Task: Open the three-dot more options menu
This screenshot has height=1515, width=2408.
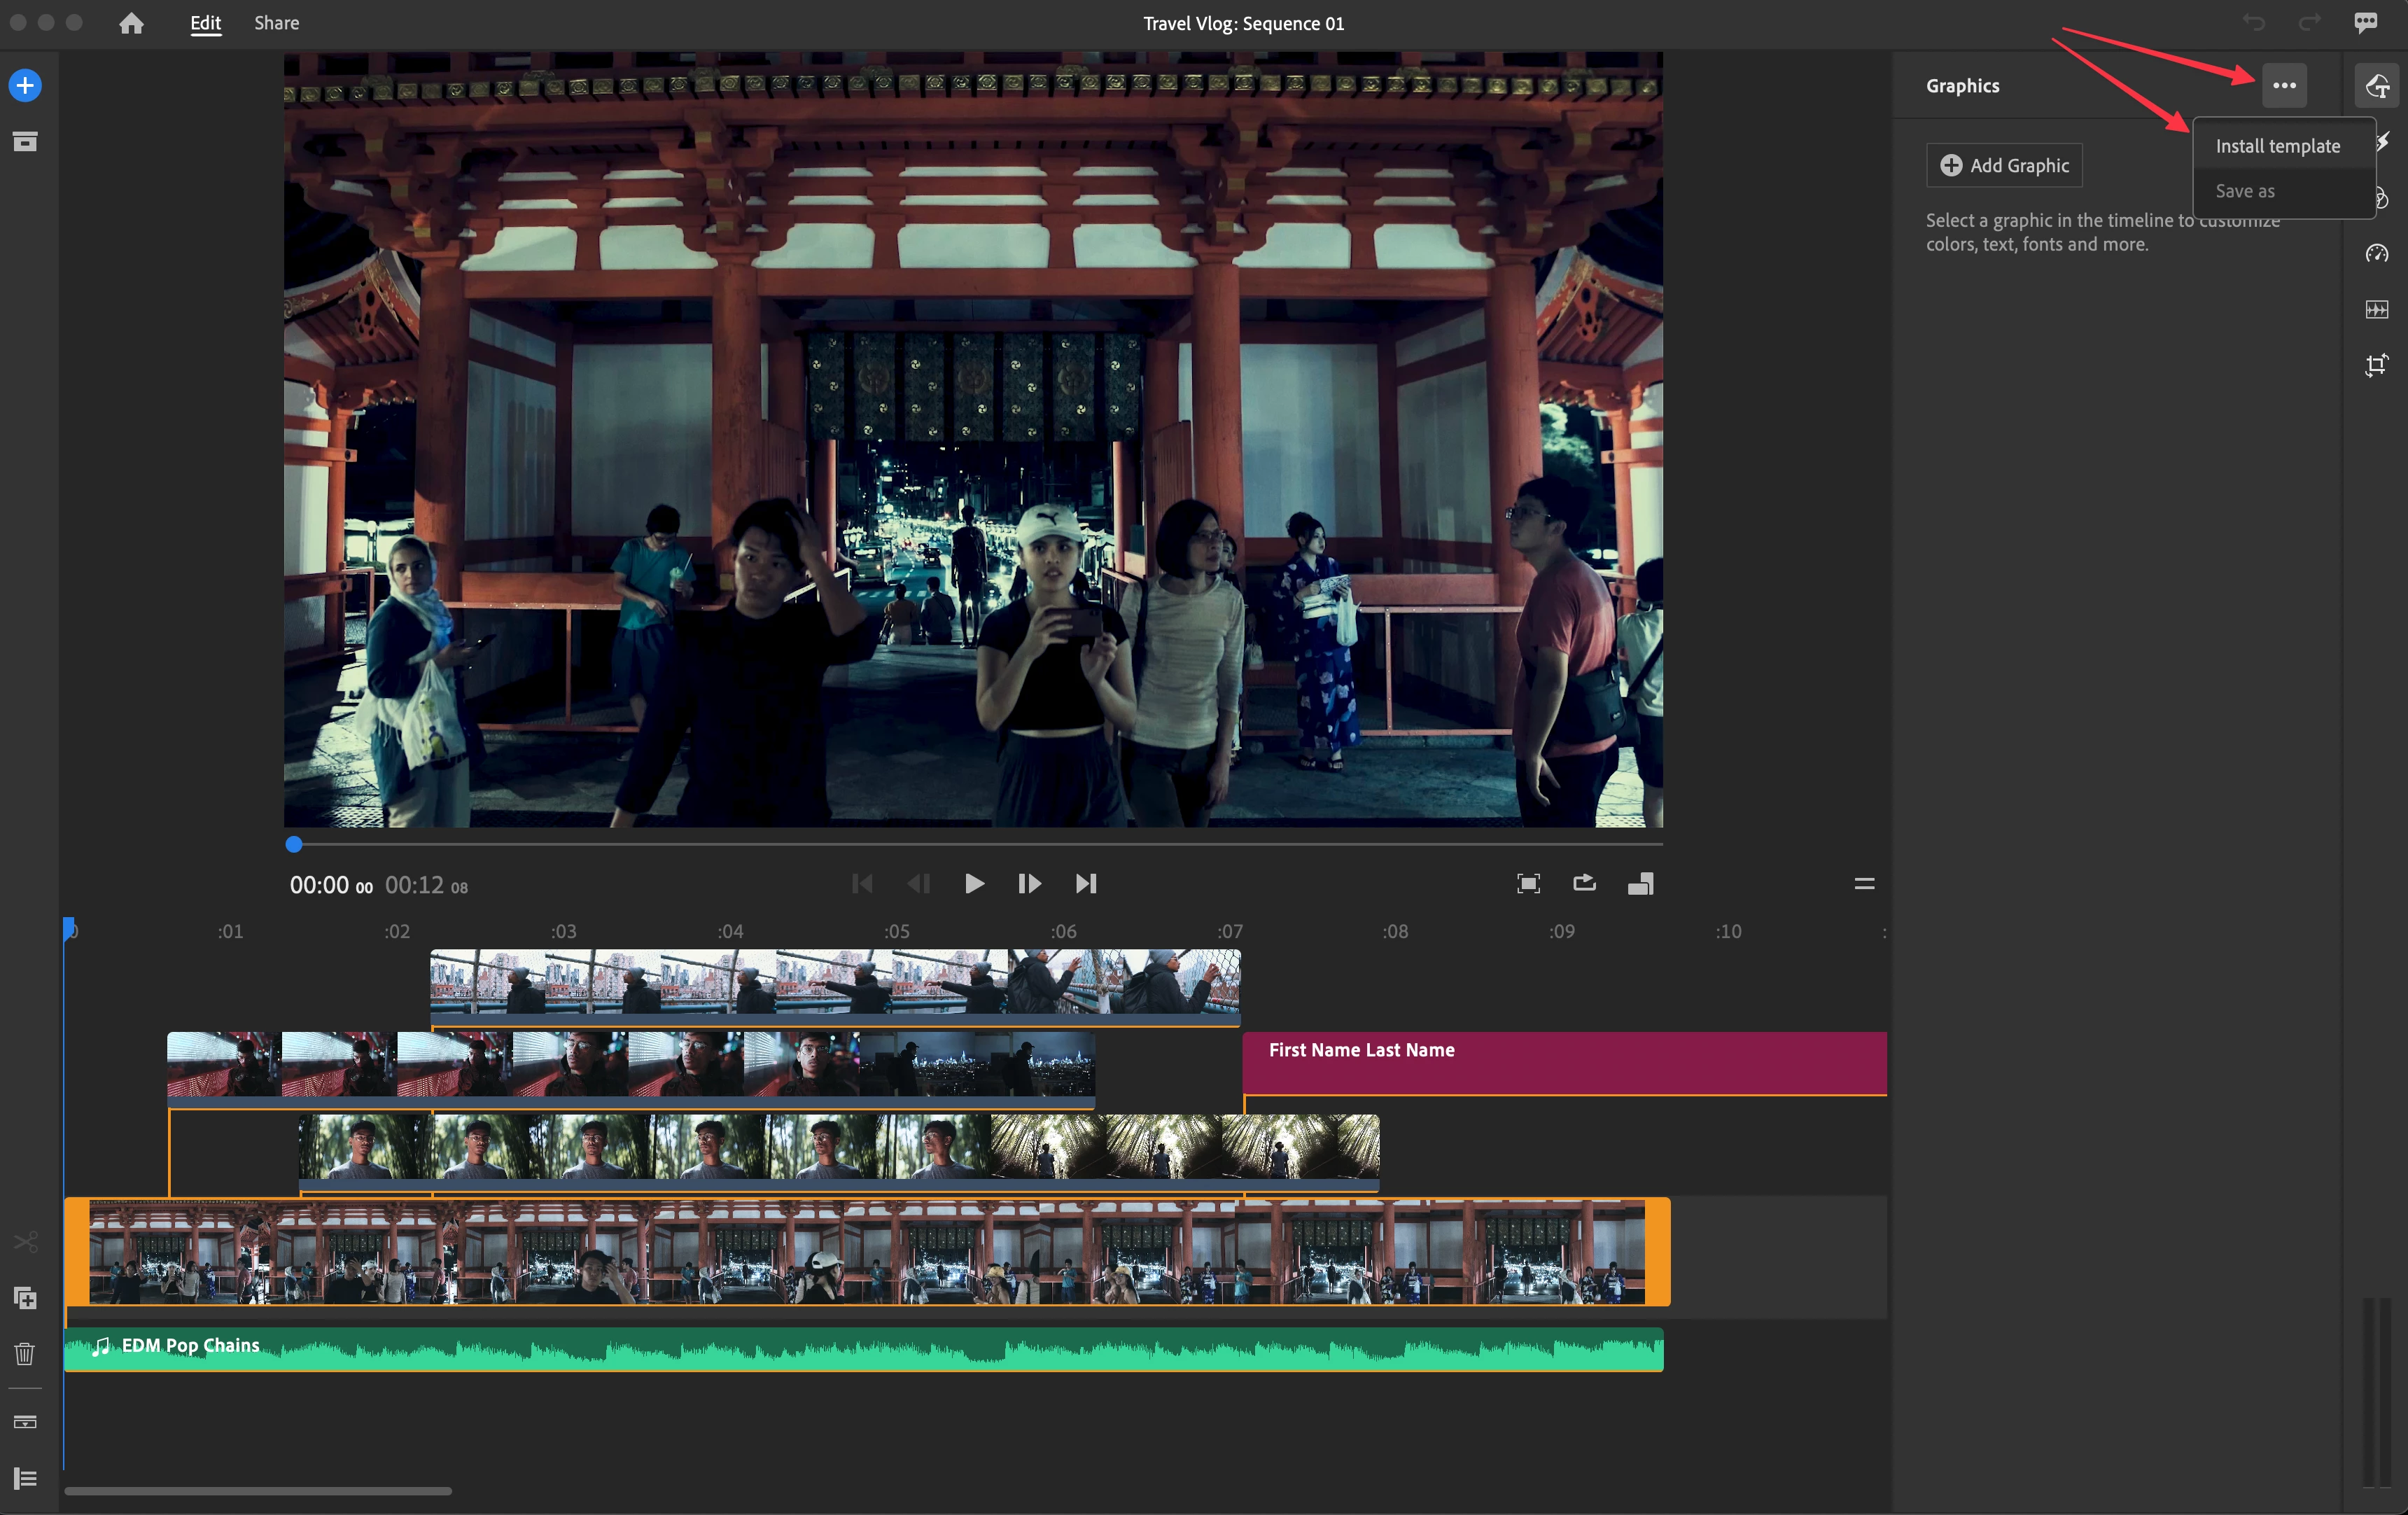Action: click(2284, 86)
